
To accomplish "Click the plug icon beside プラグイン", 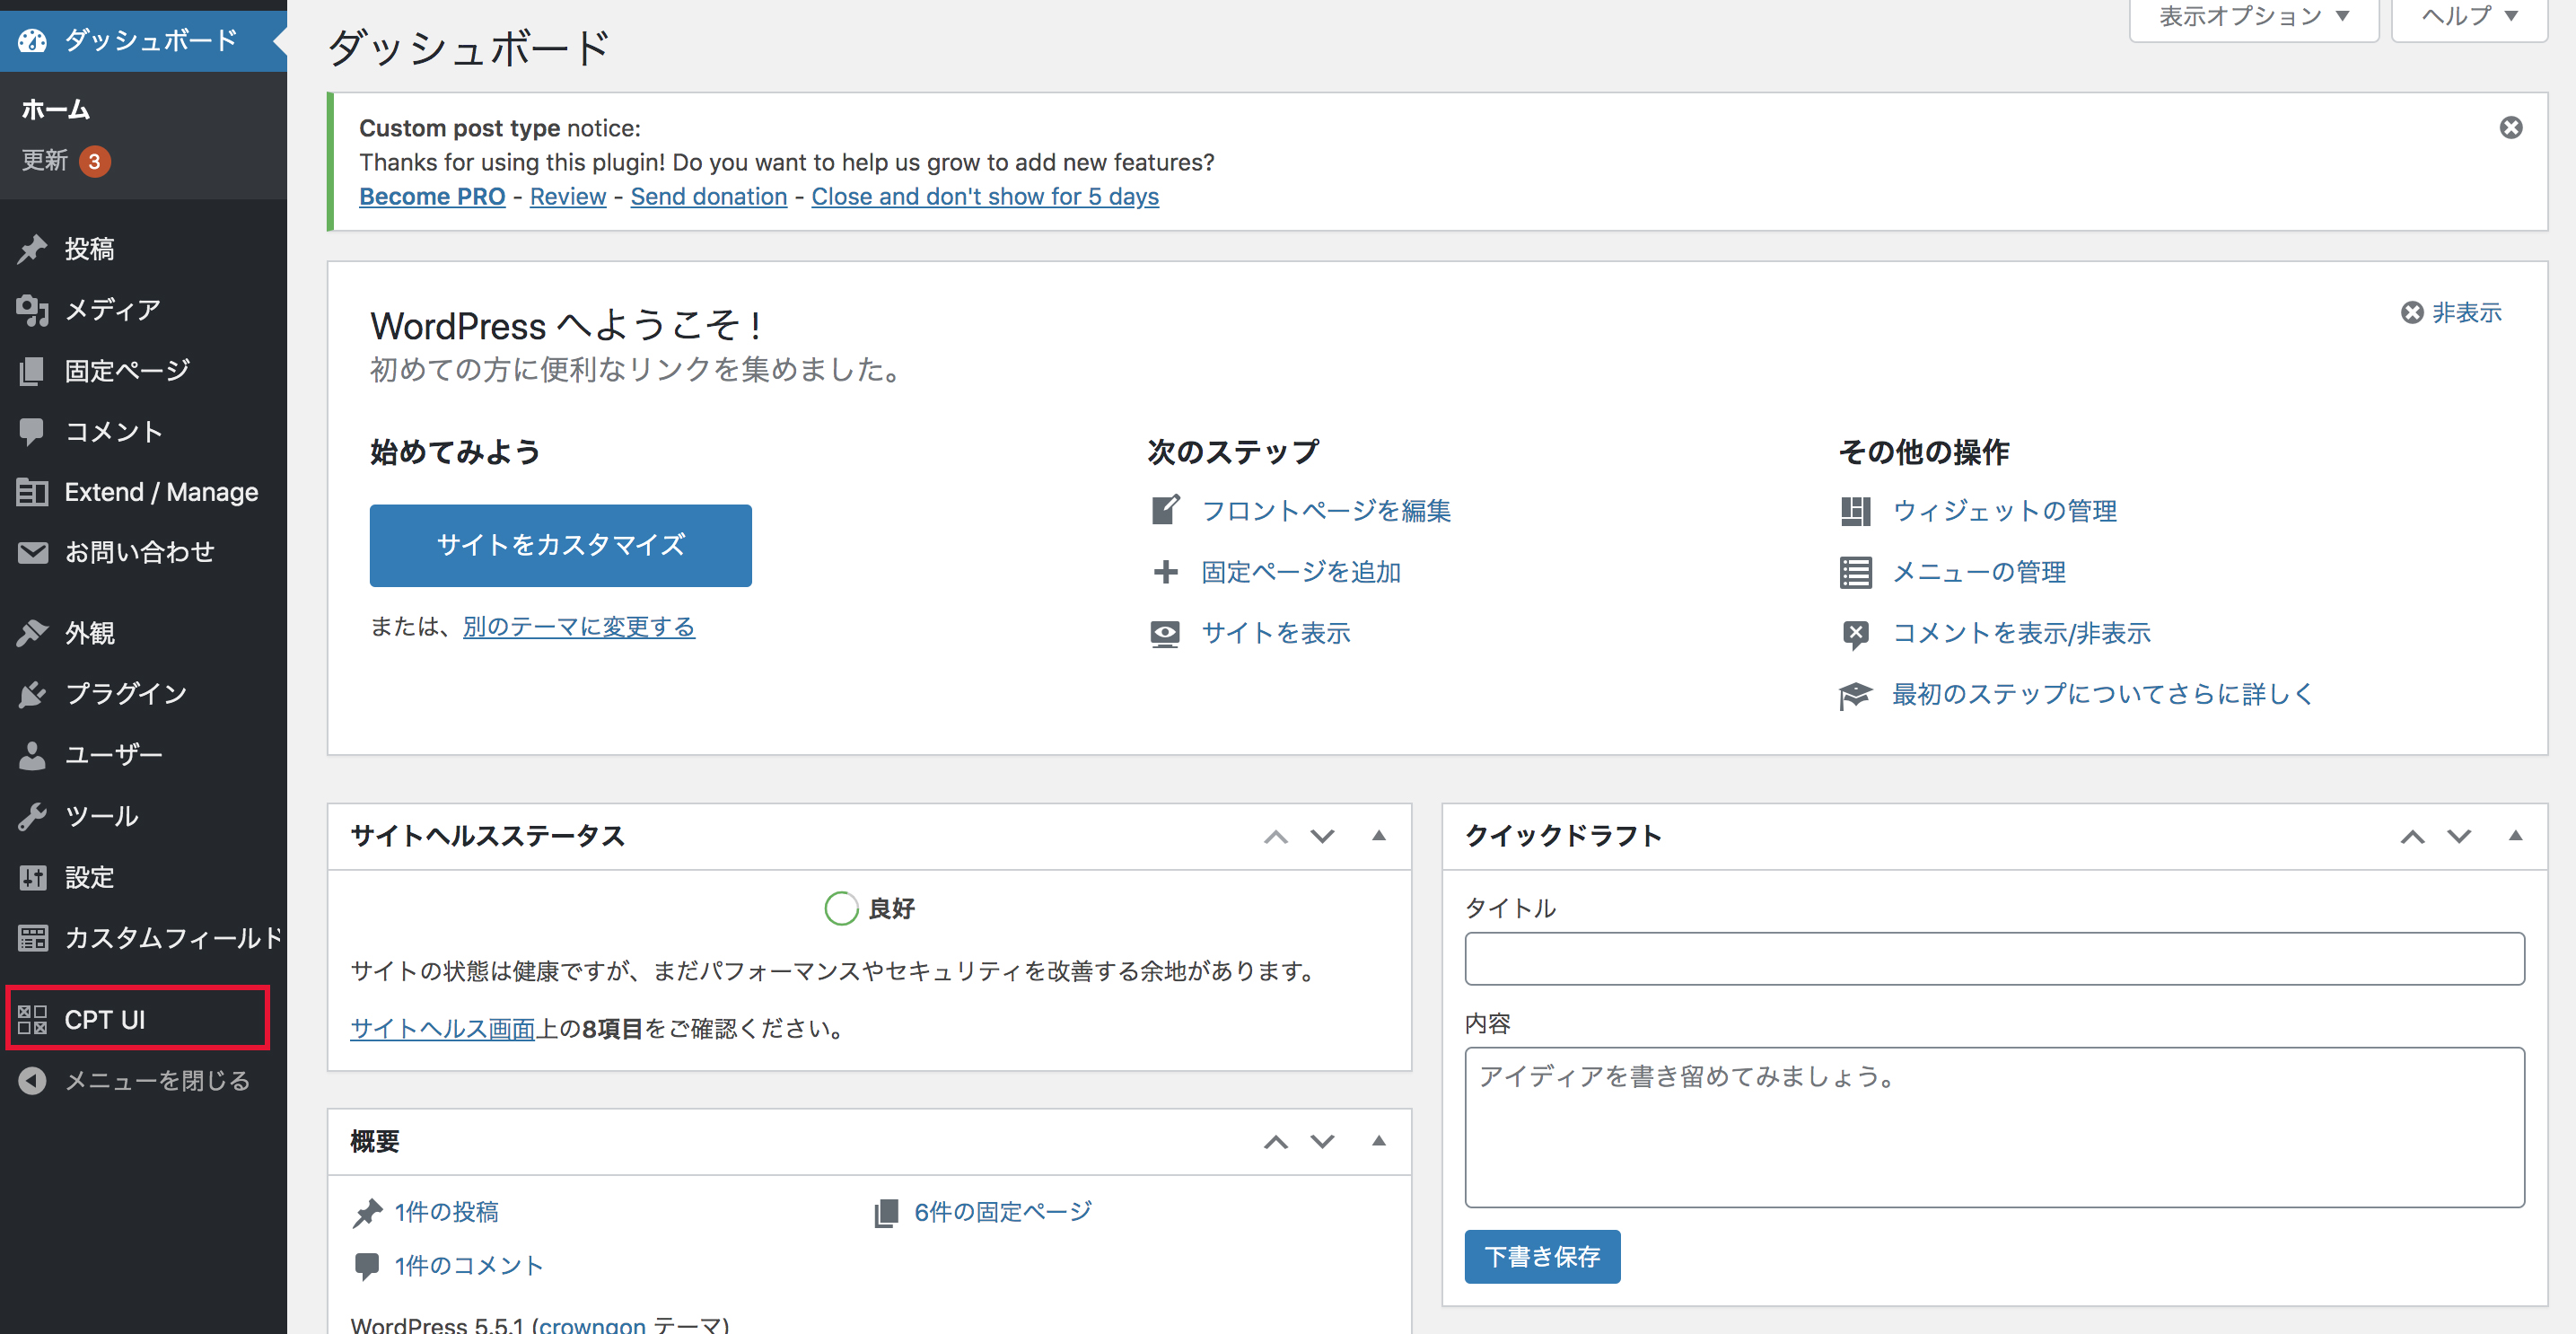I will (32, 694).
